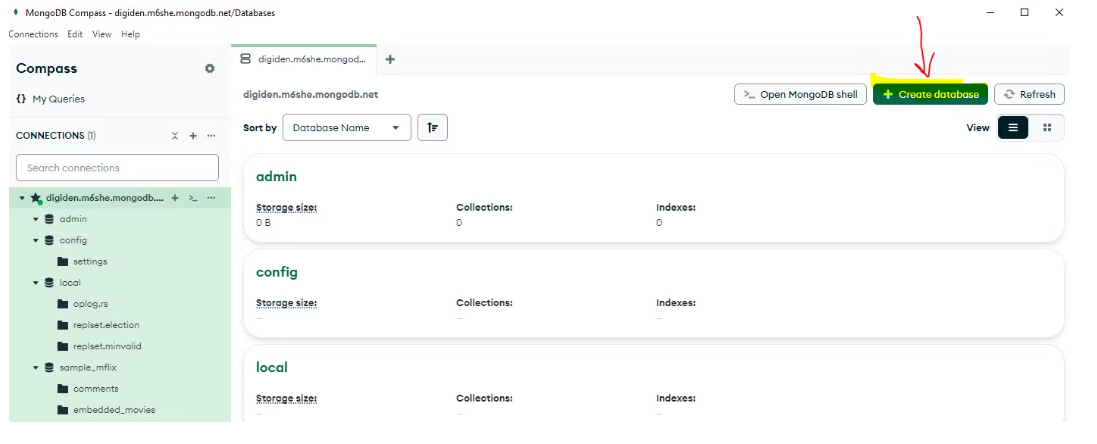The image size is (1097, 444).
Task: Collapse all connections icon in CONNECTIONS header
Action: [x=175, y=136]
